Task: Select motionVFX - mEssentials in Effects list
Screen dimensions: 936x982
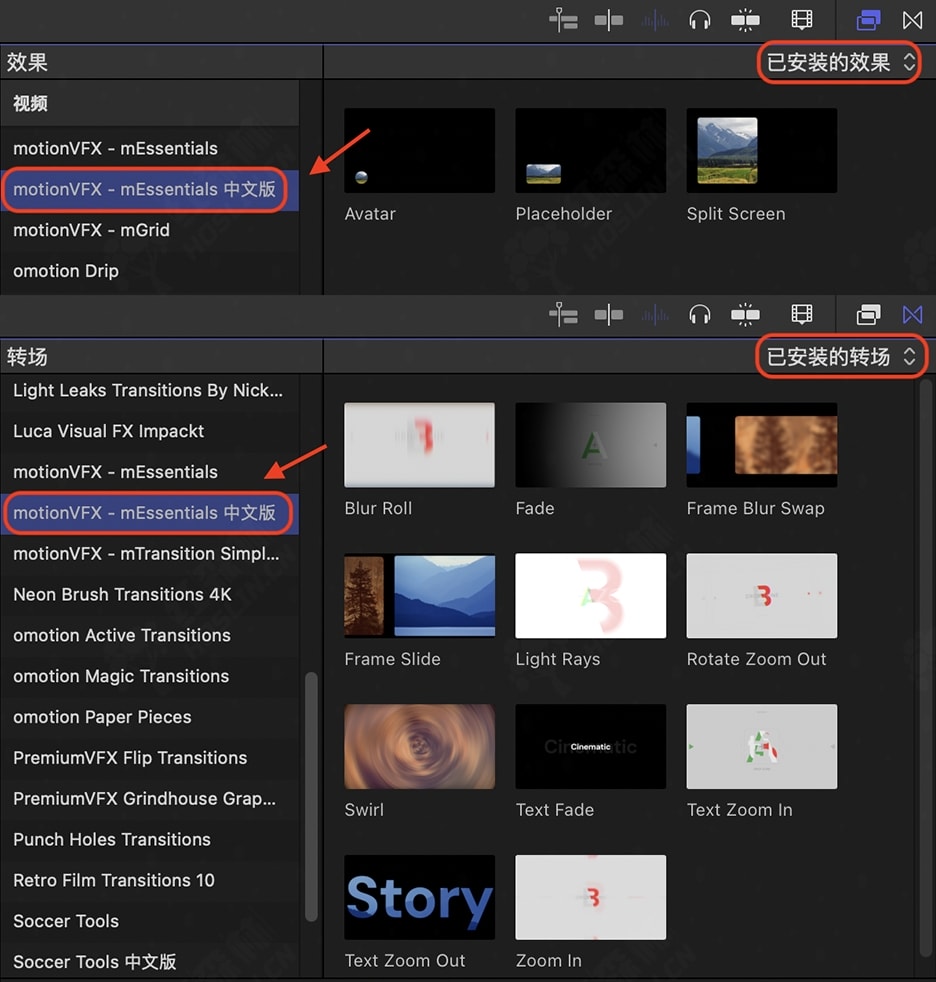Action: (x=150, y=148)
